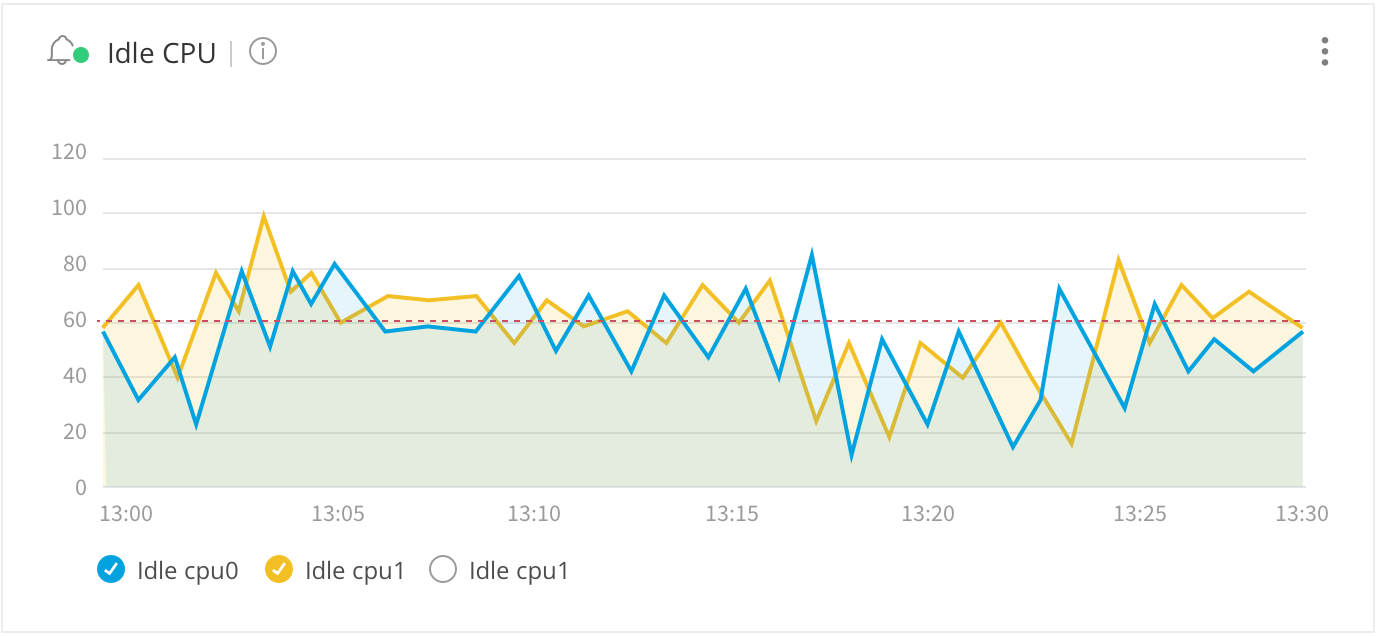Viewport: 1379px width, 636px height.
Task: Click the Idle cpu0 legend label
Action: pyautogui.click(x=188, y=571)
